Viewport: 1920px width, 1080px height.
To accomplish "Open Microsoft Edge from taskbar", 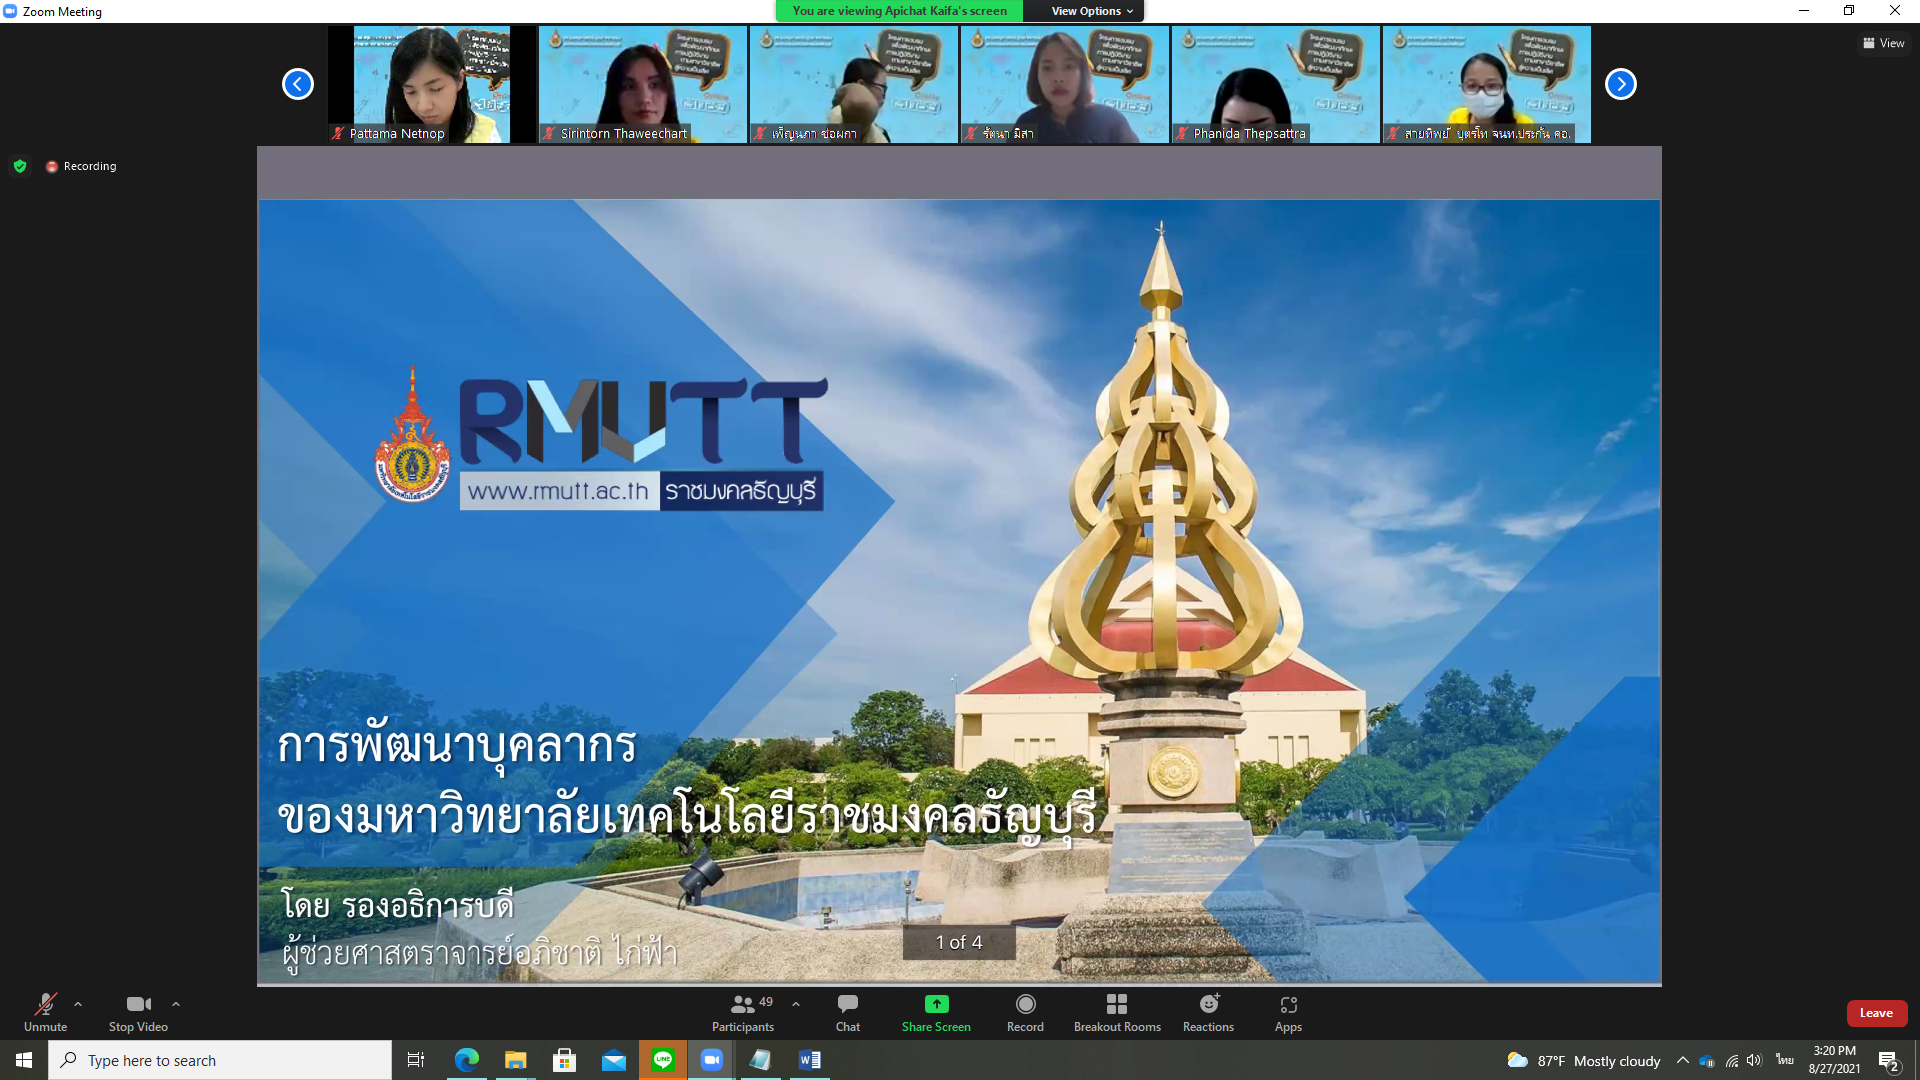I will pyautogui.click(x=466, y=1060).
